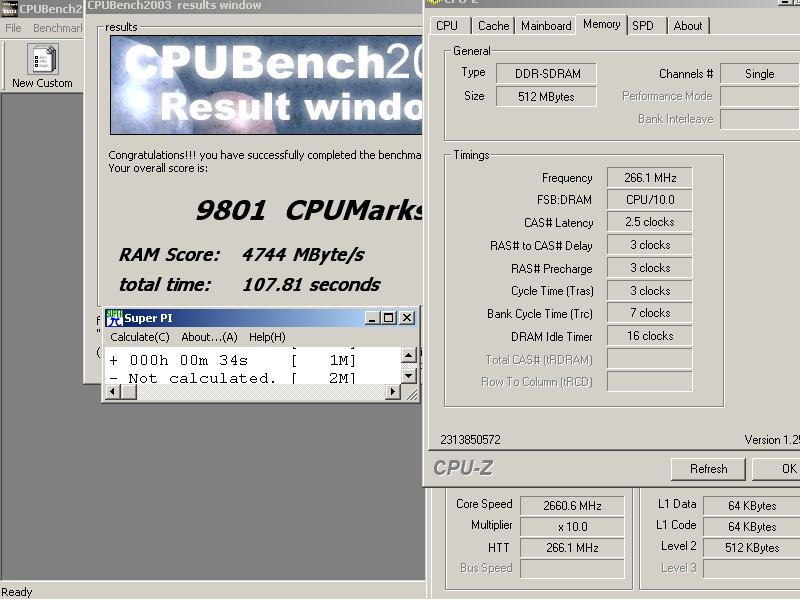The width and height of the screenshot is (800, 600).
Task: Click the Level 2 512 KBytes field
Action: (752, 547)
